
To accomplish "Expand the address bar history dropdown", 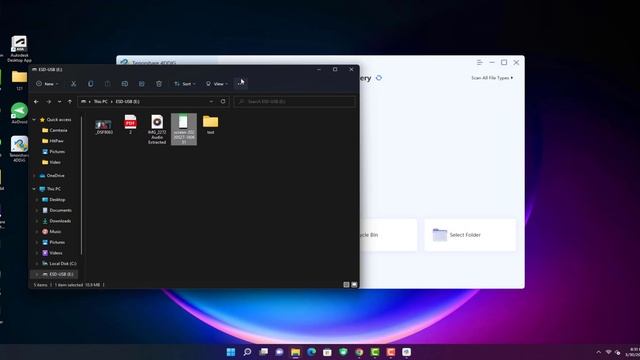I will [x=211, y=102].
